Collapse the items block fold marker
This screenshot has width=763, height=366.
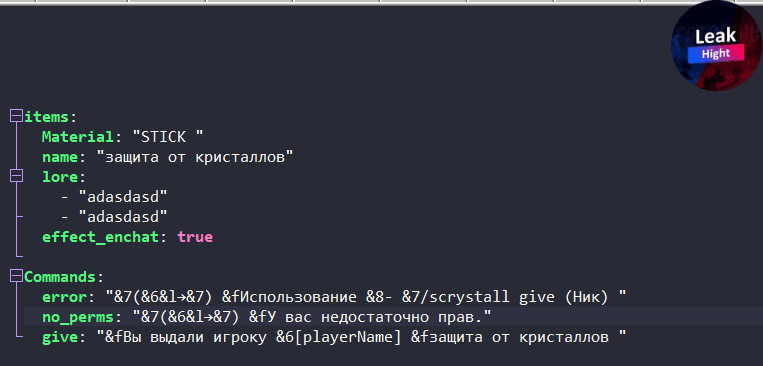tap(17, 116)
